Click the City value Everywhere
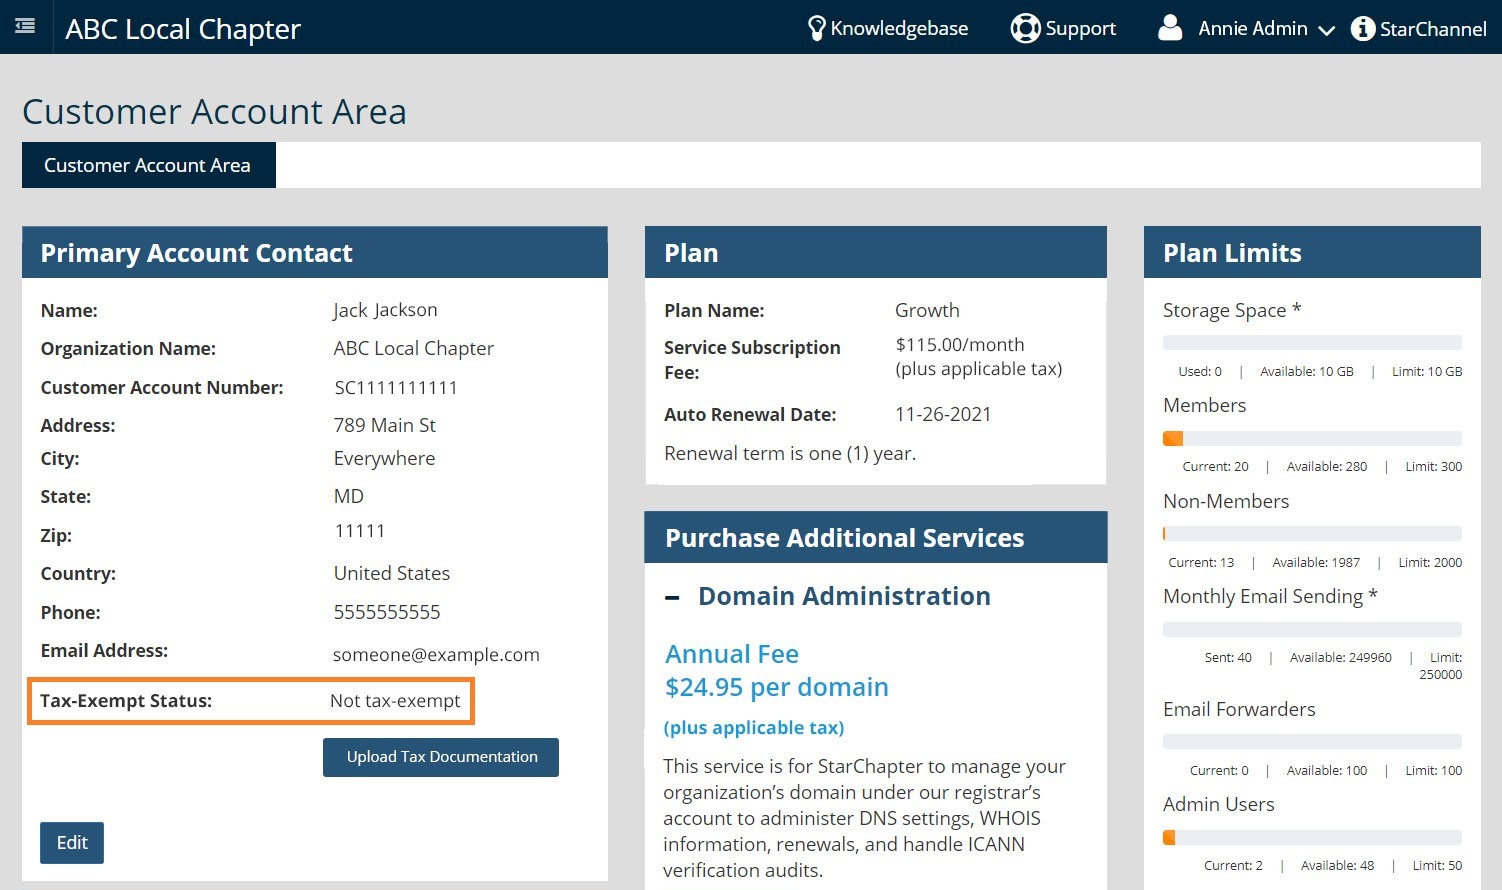Screen dimensions: 1502x890 tap(385, 459)
